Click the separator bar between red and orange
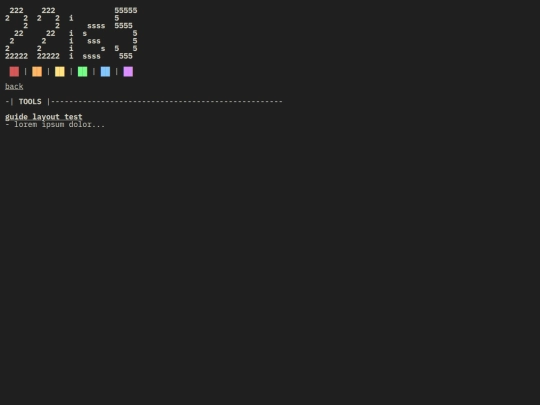540x405 pixels. [25, 72]
